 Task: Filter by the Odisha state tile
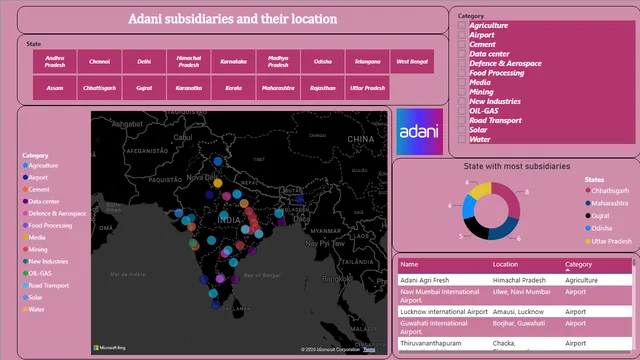323,62
